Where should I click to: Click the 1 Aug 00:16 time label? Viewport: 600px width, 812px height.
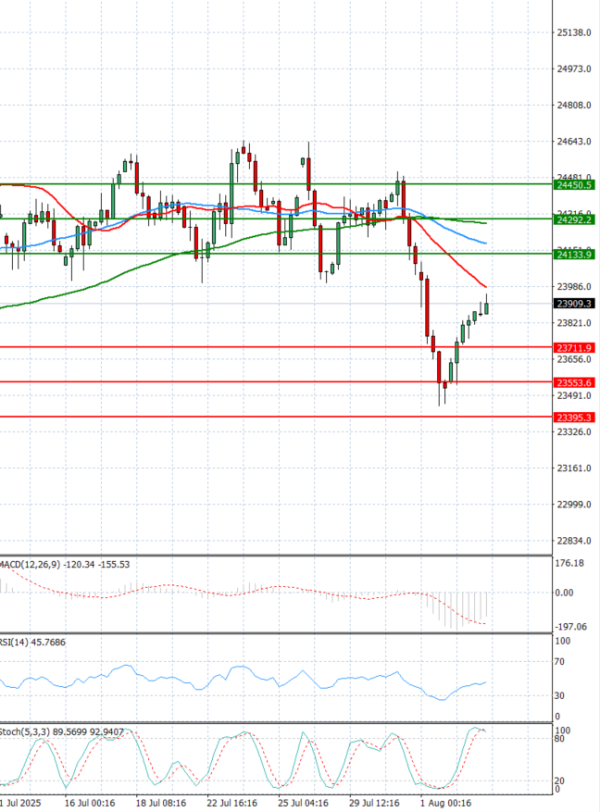click(x=446, y=803)
